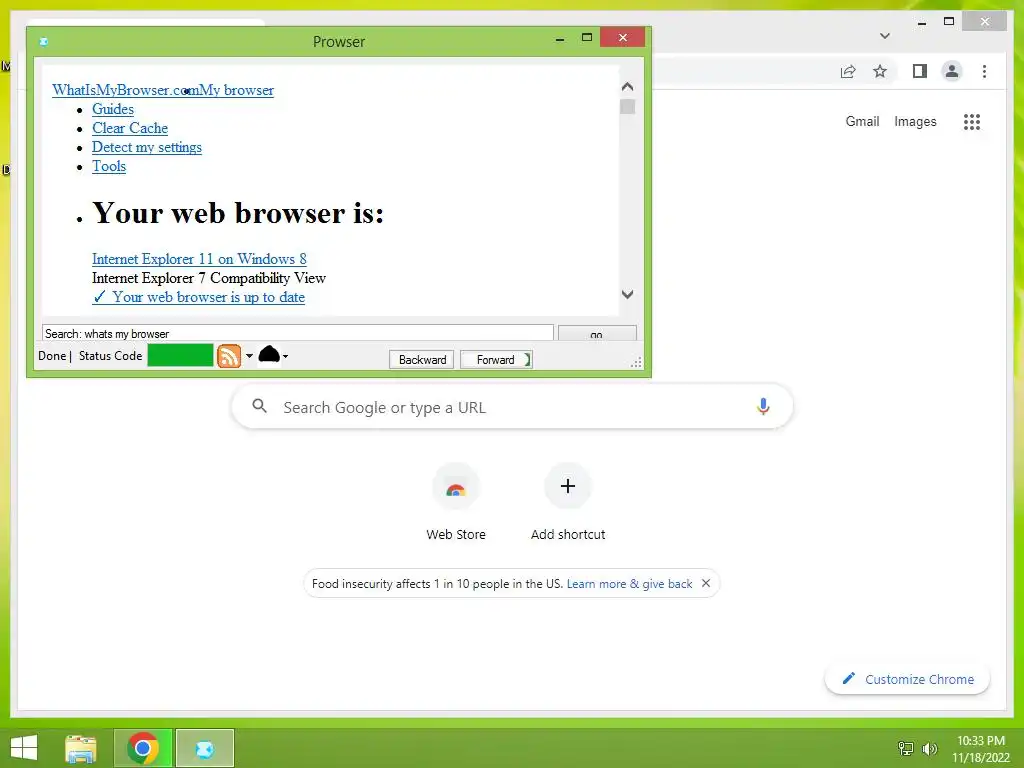The image size is (1024, 768).
Task: Click the Forward button in Prowser
Action: (496, 360)
